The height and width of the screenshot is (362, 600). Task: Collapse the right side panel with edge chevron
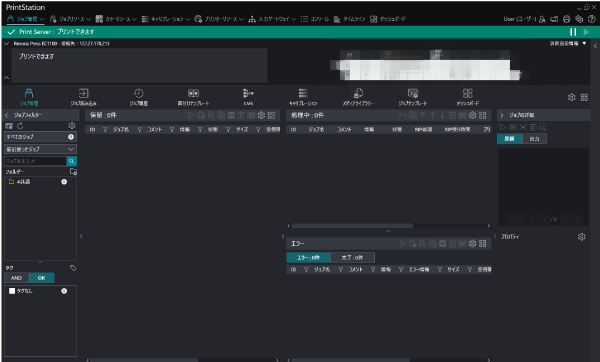(595, 46)
